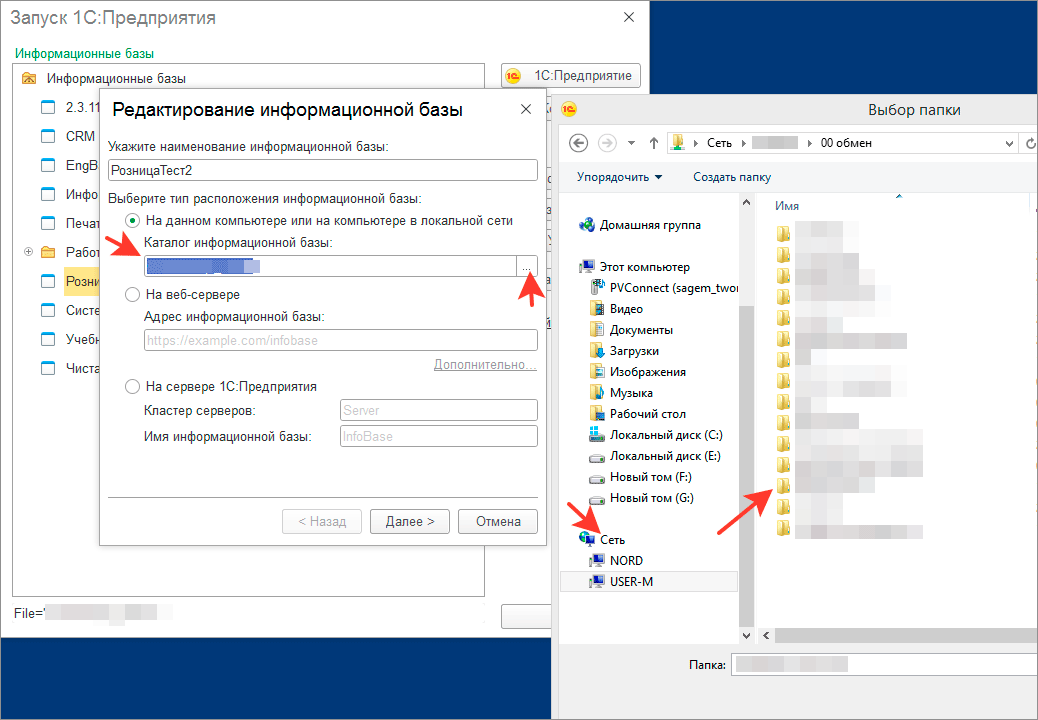Click the 'Имя информационной базы' InfoBase field
The height and width of the screenshot is (720, 1038).
click(x=438, y=437)
